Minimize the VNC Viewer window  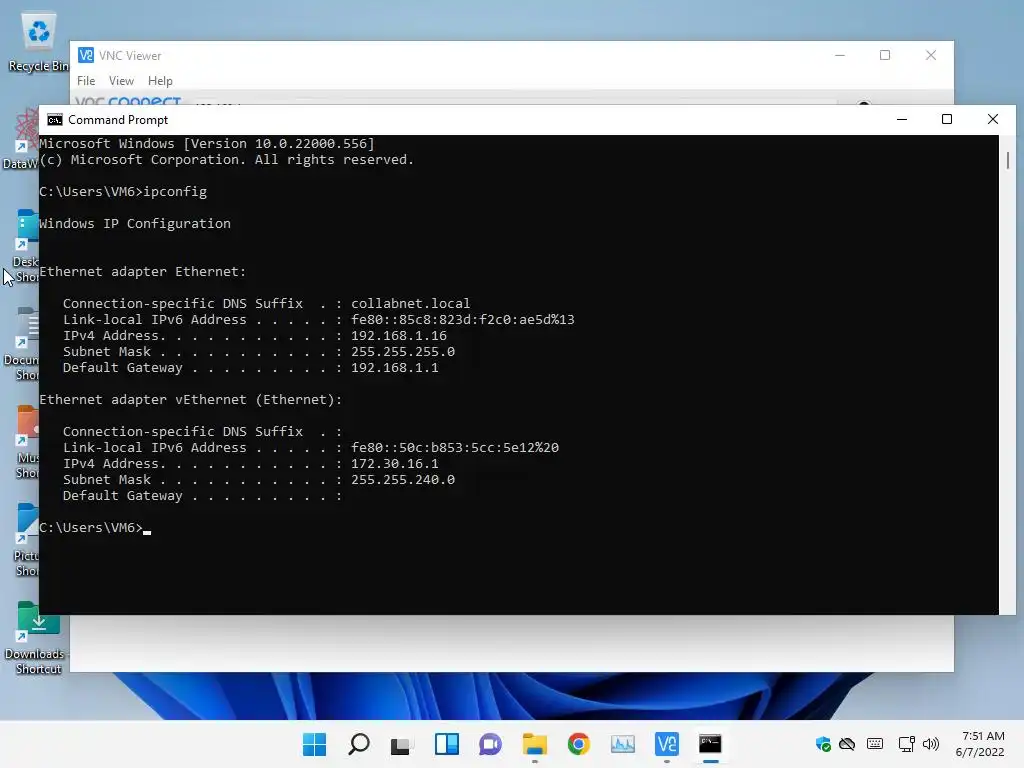[x=840, y=56]
